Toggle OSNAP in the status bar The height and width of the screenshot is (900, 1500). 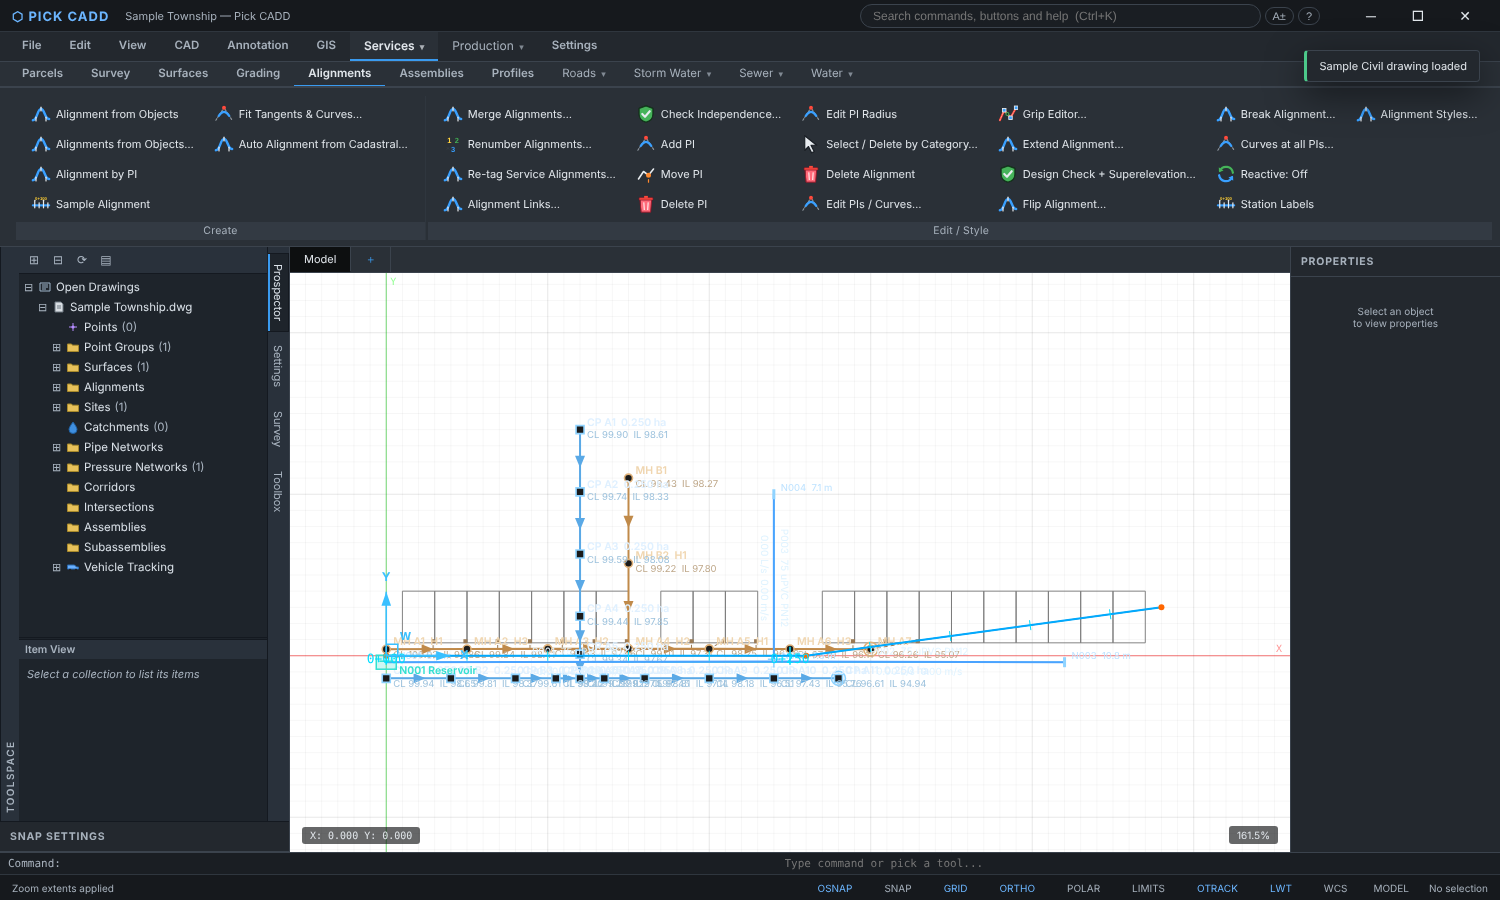pyautogui.click(x=835, y=888)
